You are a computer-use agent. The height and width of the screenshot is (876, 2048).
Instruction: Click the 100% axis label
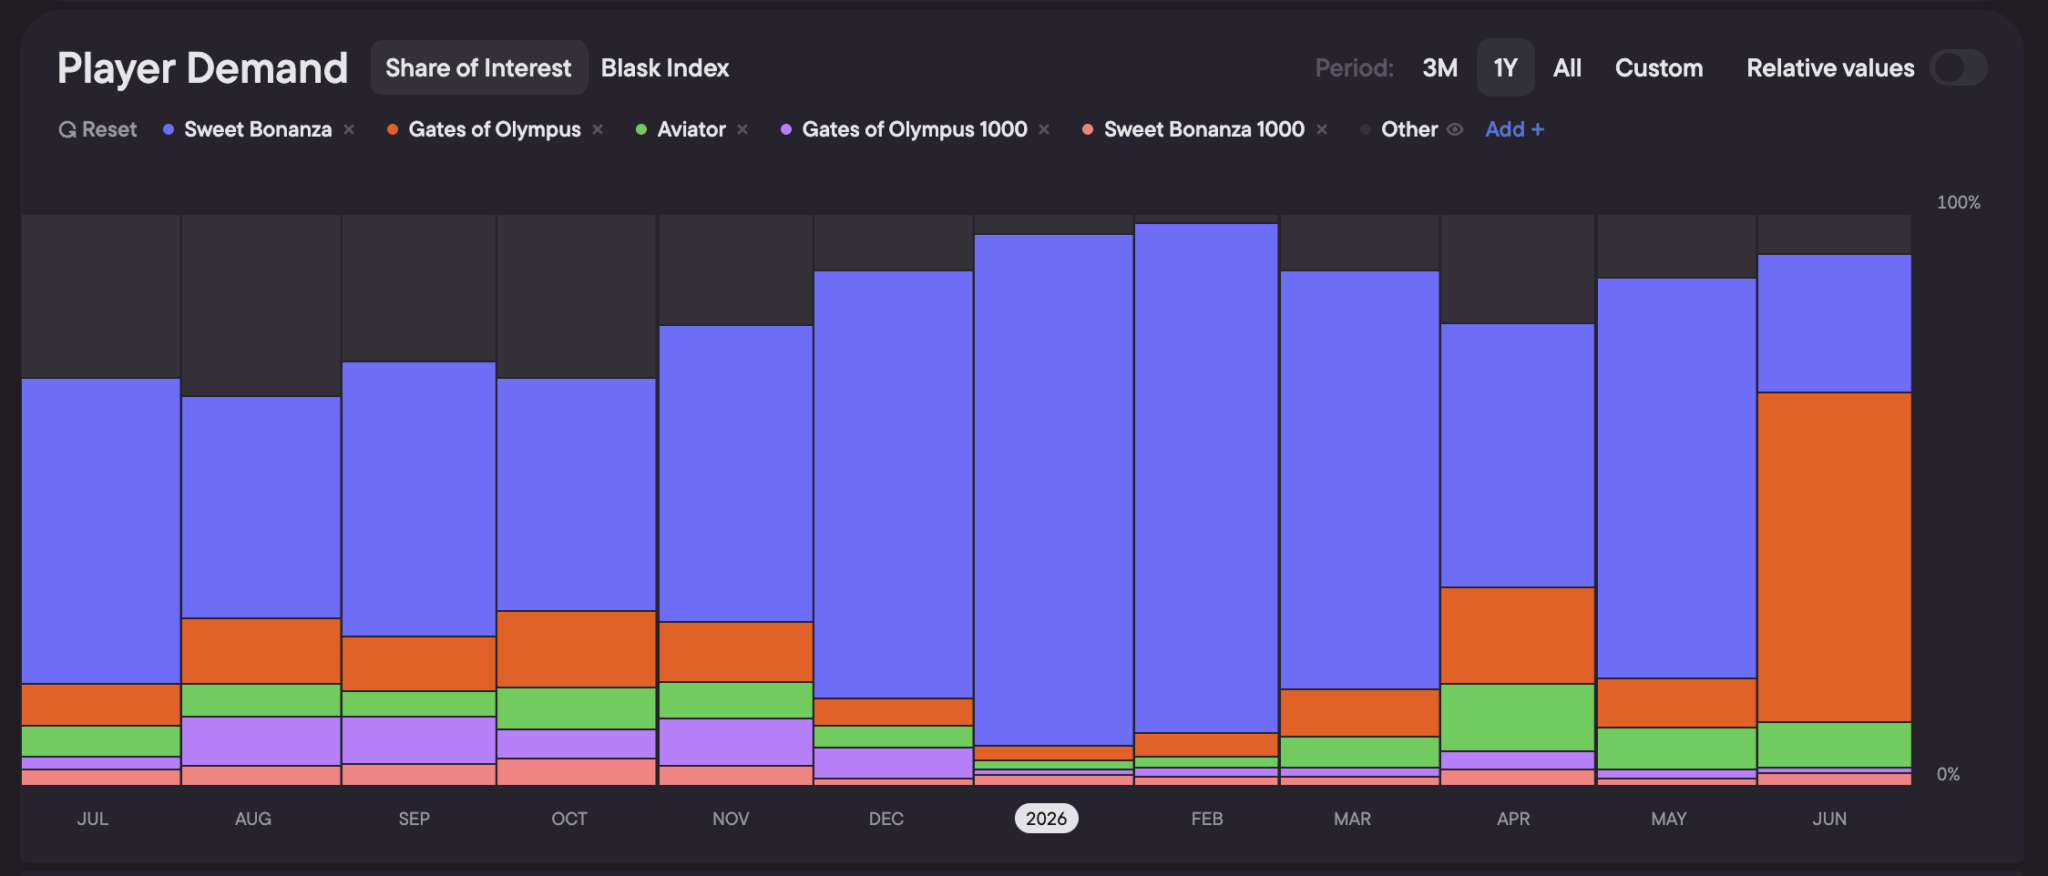pyautogui.click(x=1958, y=202)
